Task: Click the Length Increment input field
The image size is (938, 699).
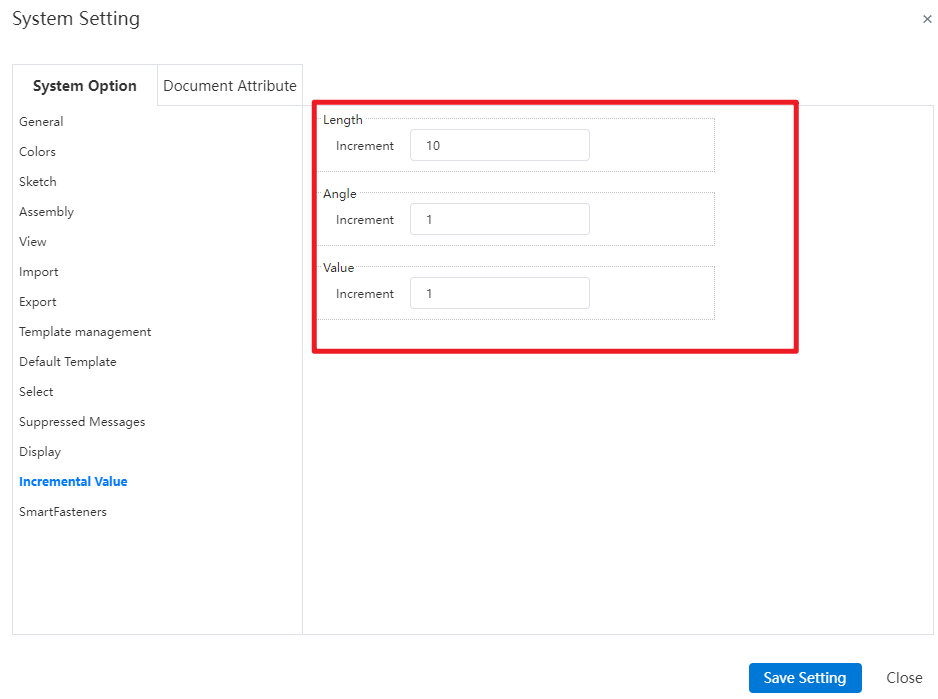Action: (x=500, y=145)
